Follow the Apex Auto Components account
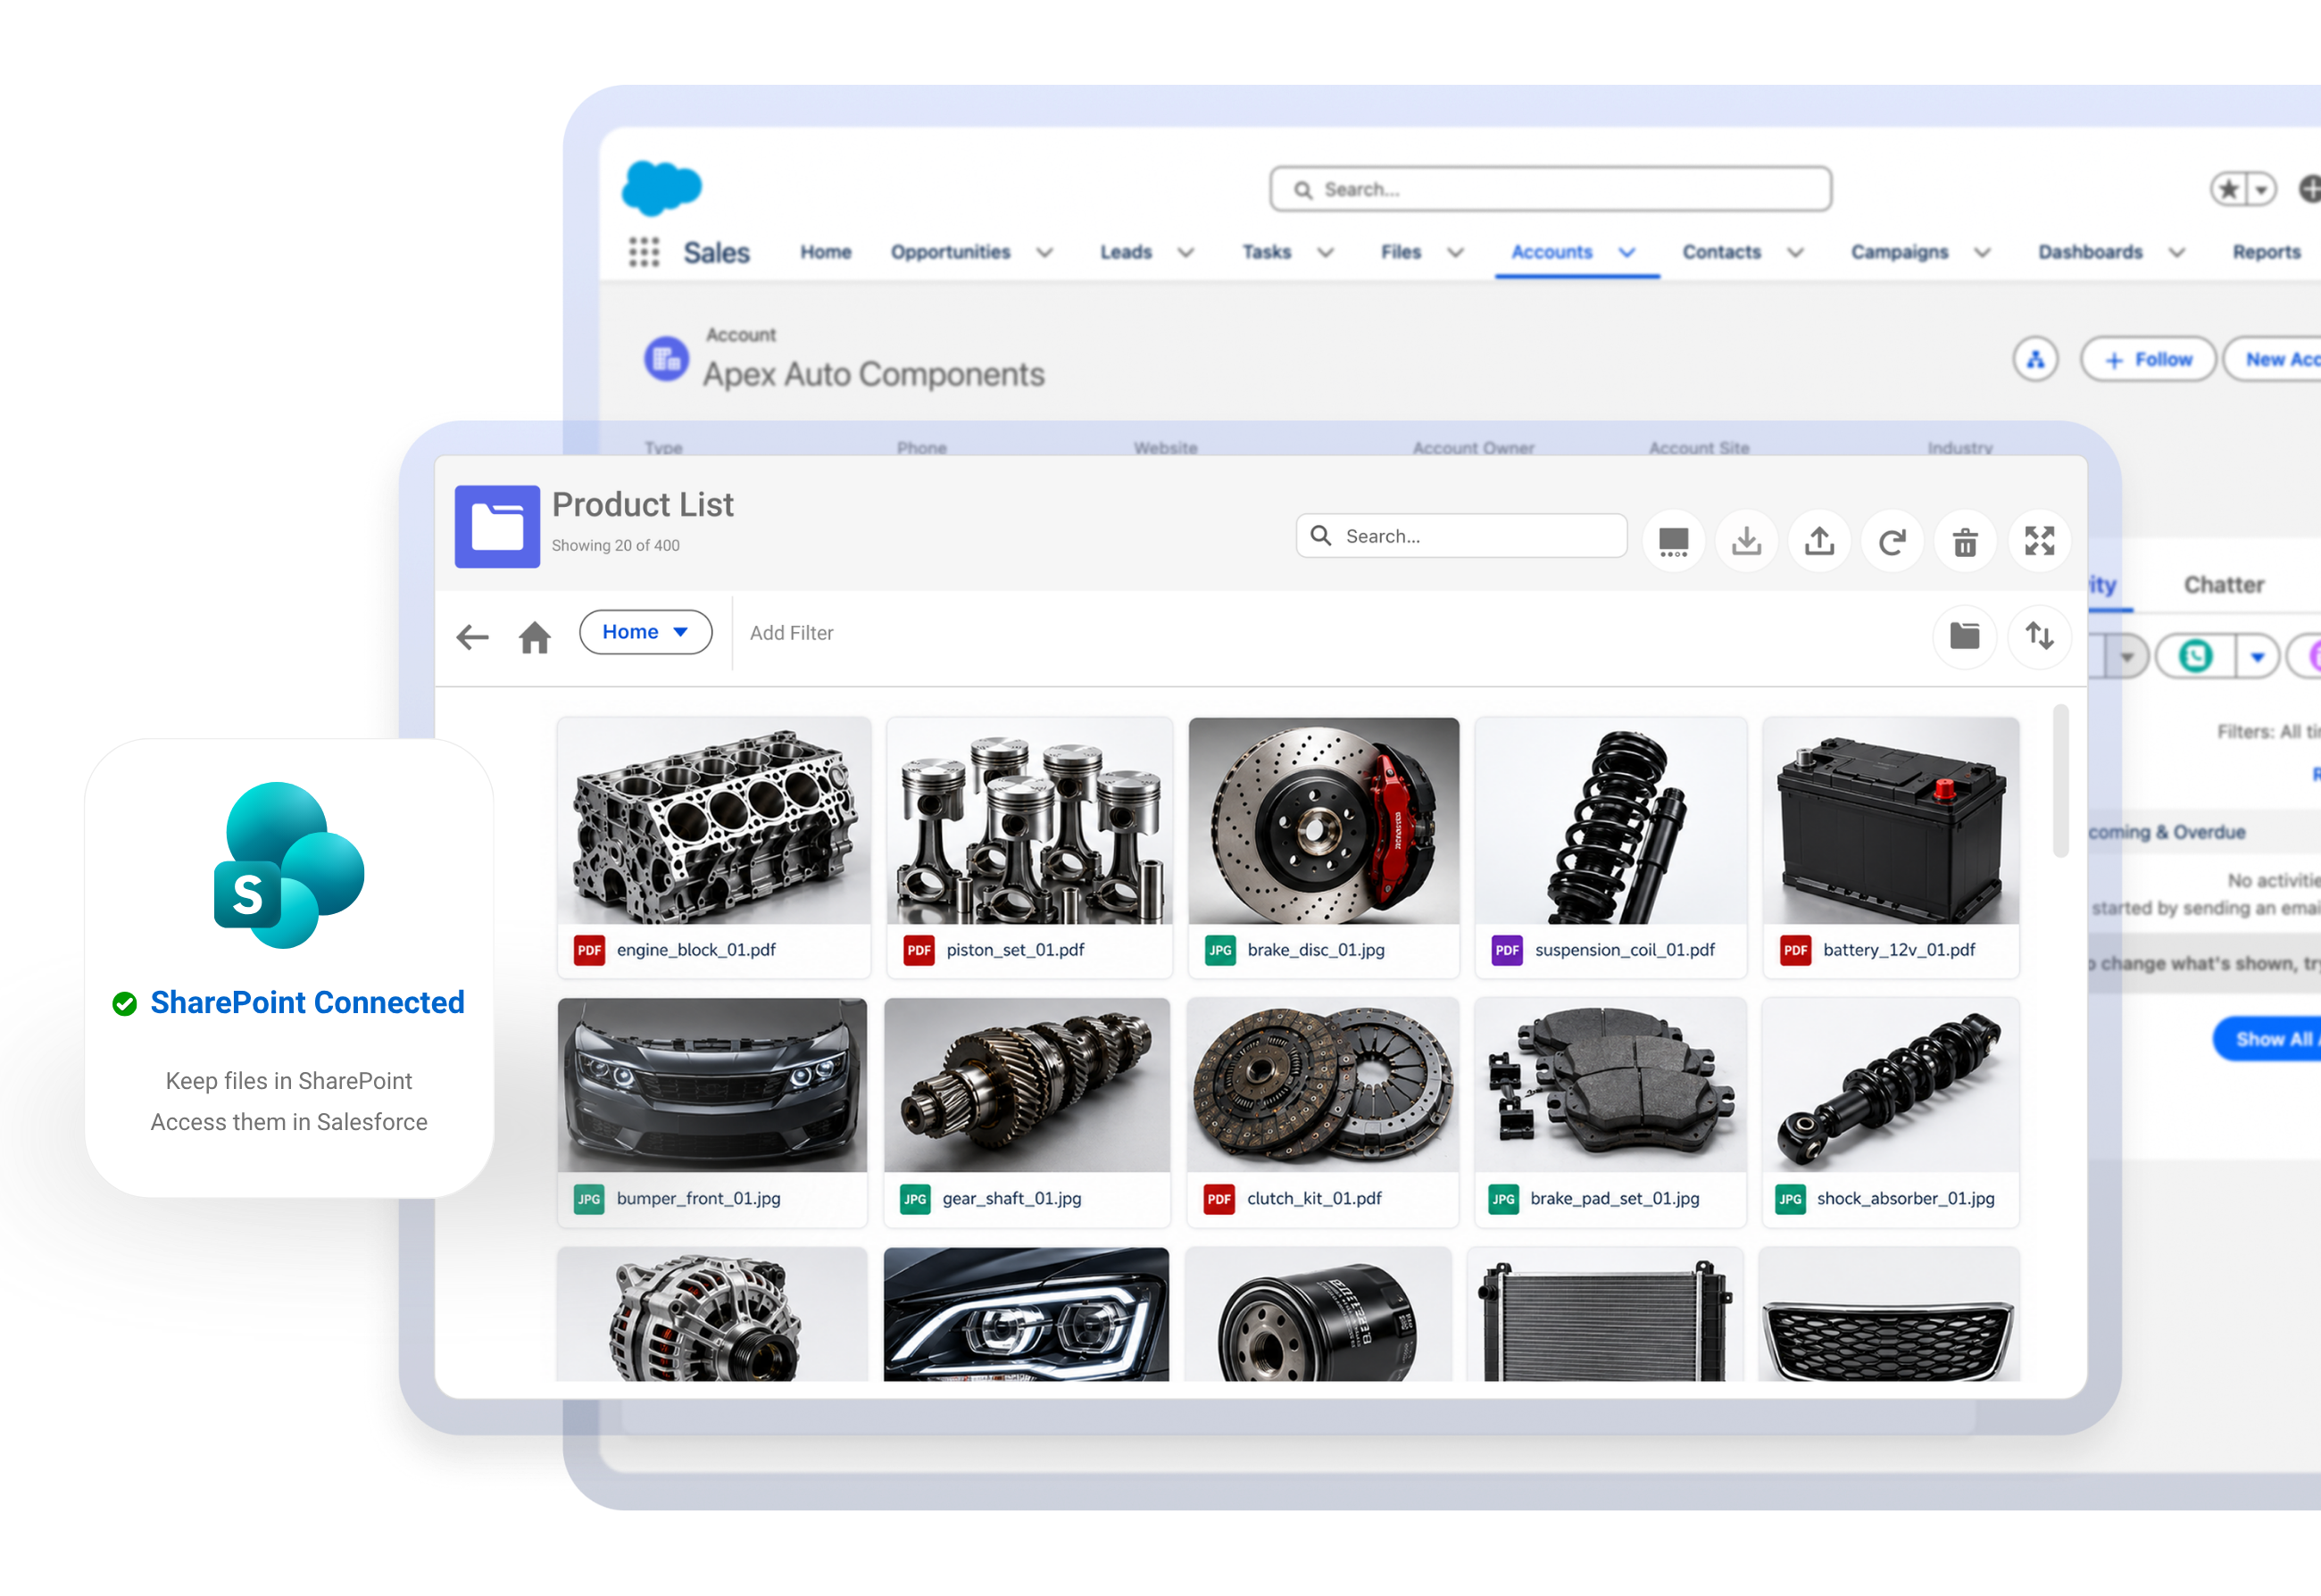The image size is (2321, 1596). point(2148,360)
